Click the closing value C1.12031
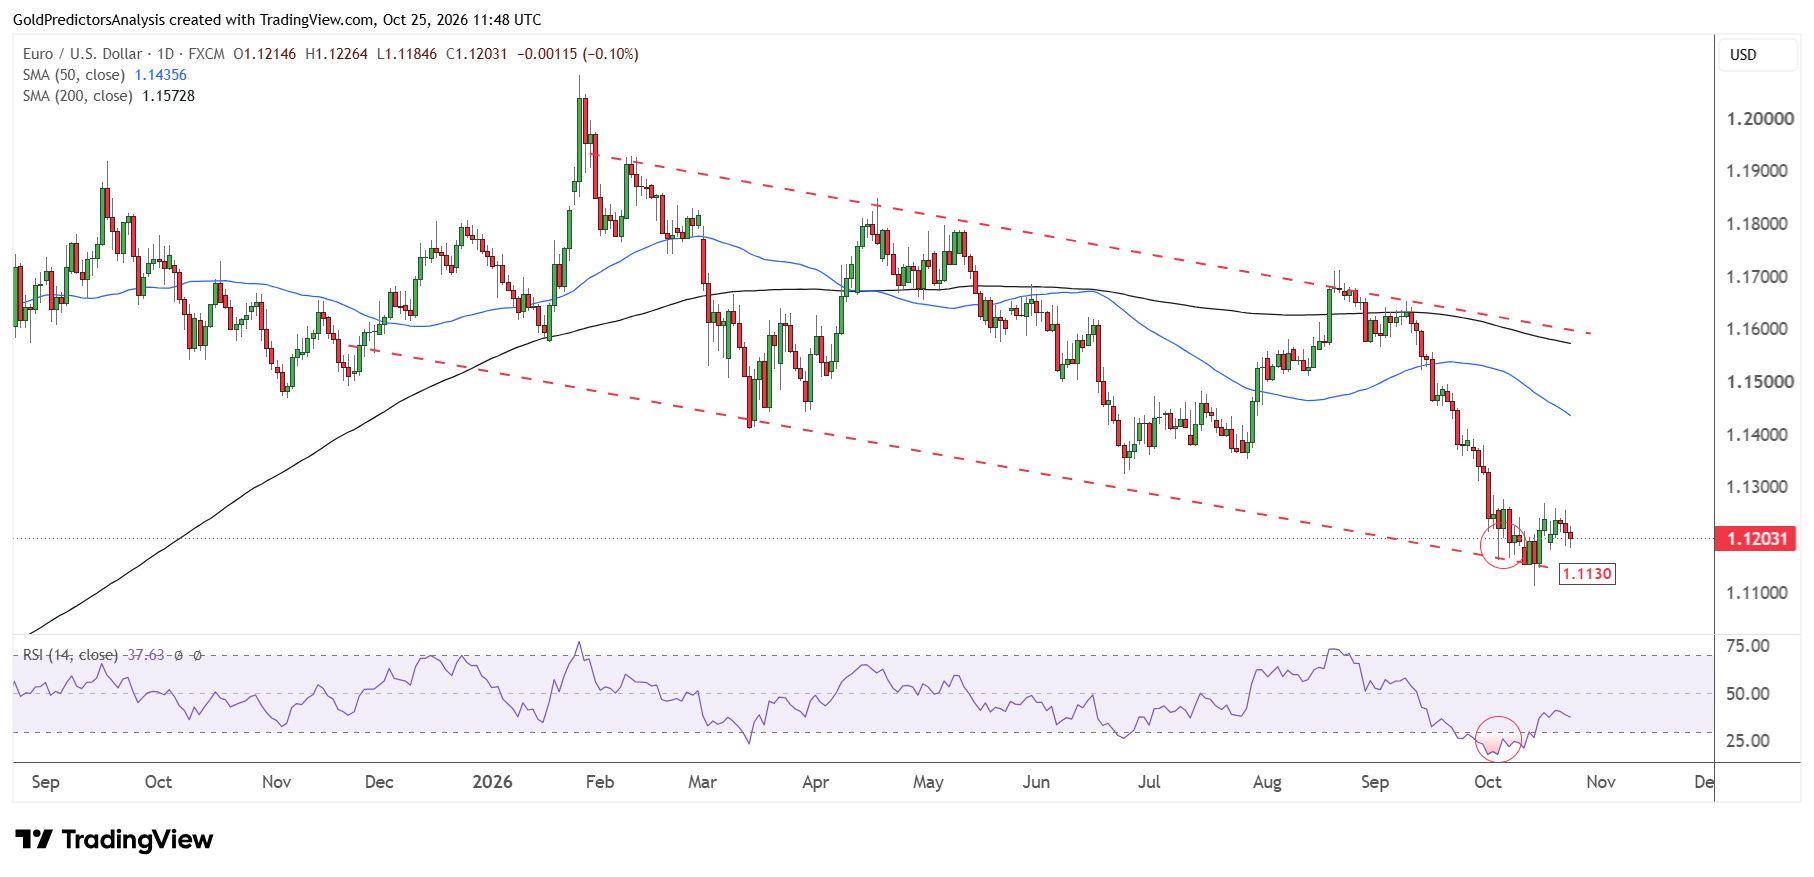This screenshot has width=1814, height=877. point(477,54)
